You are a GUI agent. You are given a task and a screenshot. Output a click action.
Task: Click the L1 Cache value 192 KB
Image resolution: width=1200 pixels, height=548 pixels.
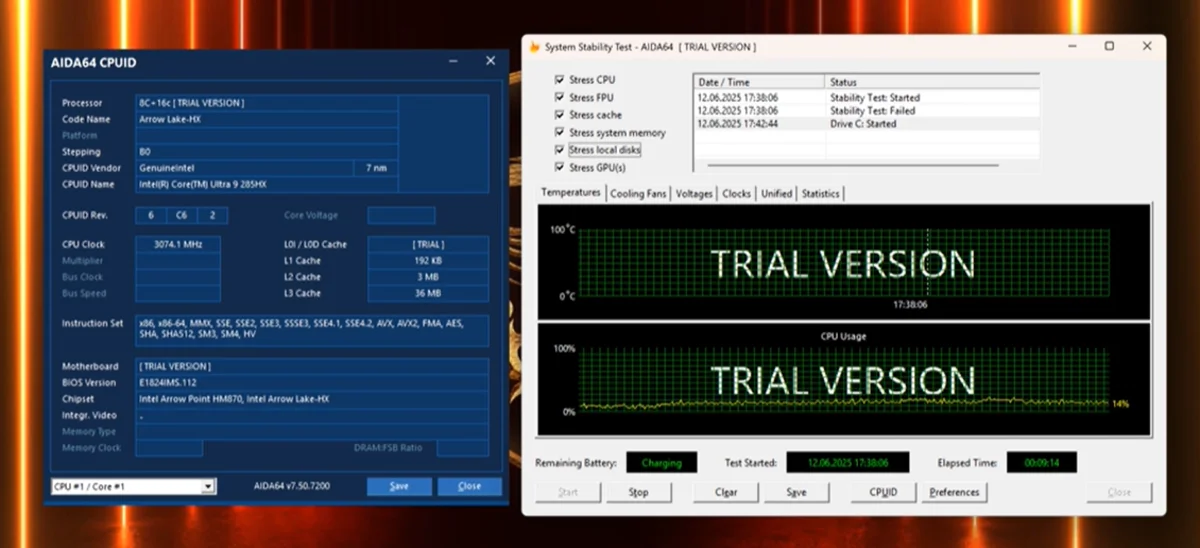[427, 261]
